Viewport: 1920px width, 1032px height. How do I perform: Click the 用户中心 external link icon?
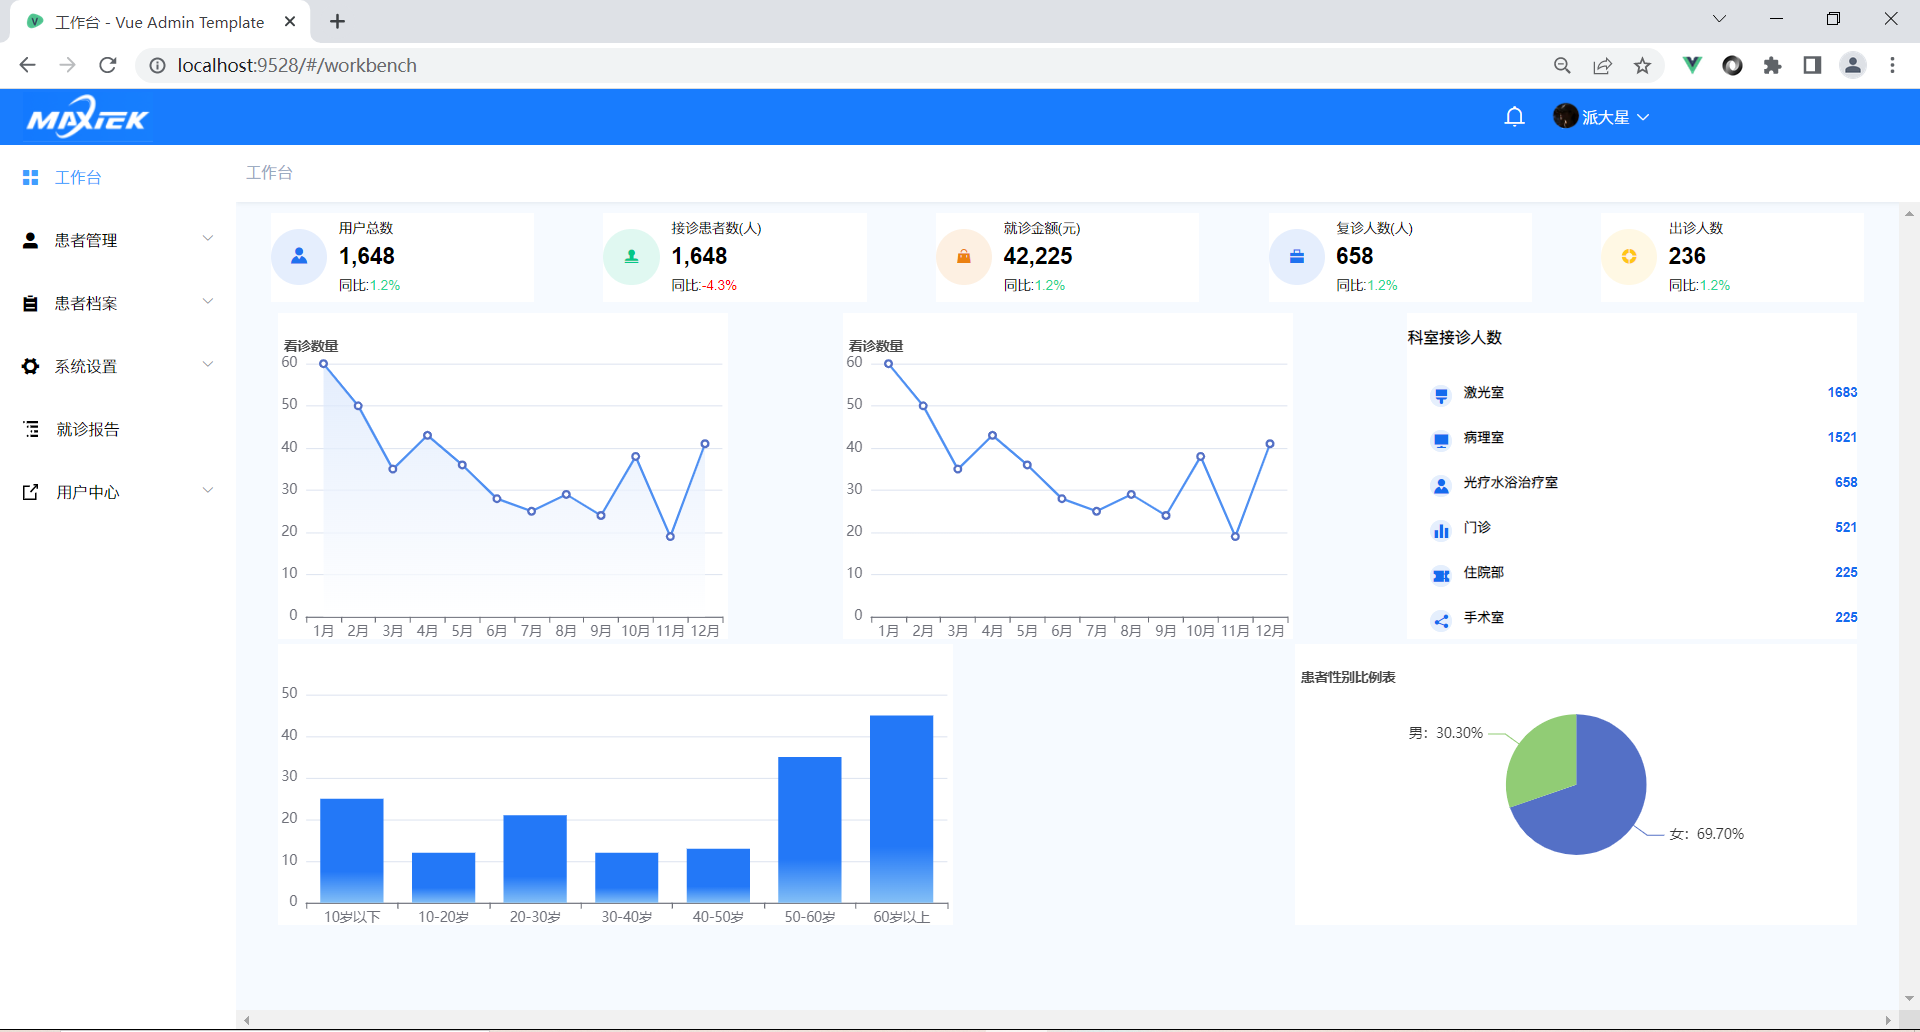tap(31, 492)
